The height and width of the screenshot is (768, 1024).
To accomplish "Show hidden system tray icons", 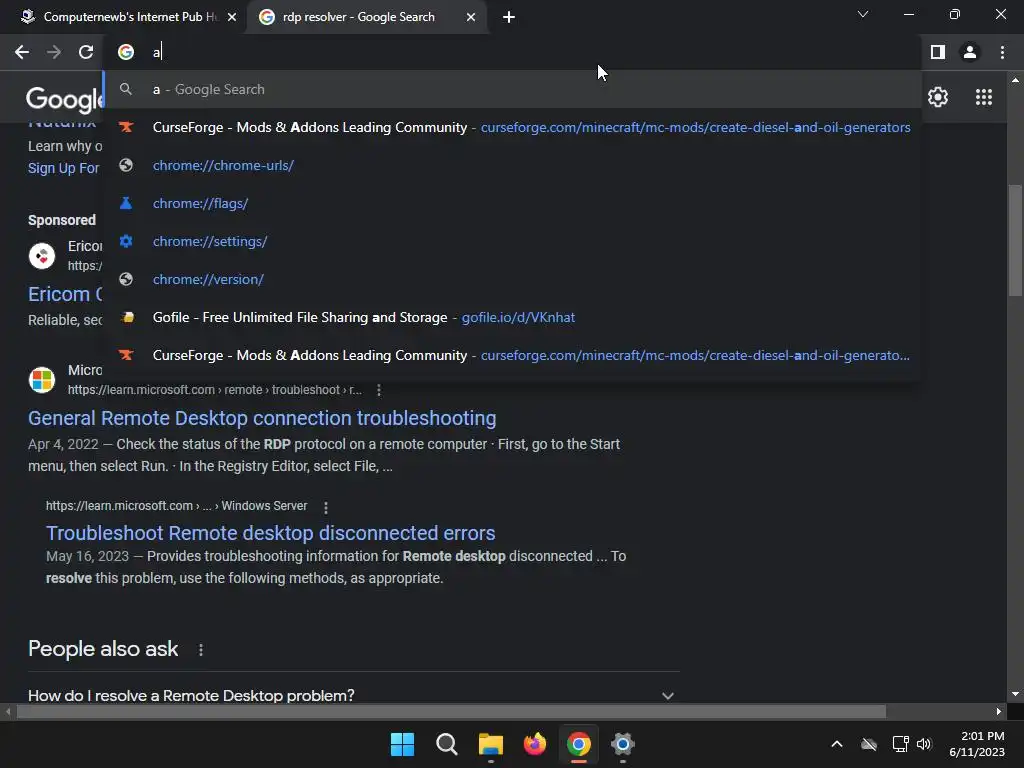I will 837,744.
